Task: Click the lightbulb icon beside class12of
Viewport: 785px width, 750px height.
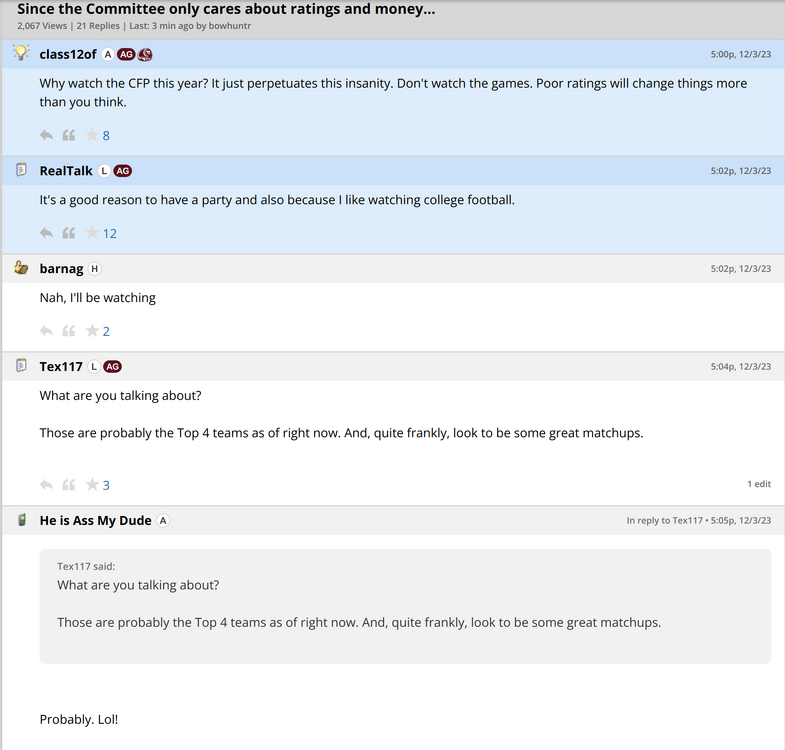Action: point(21,53)
